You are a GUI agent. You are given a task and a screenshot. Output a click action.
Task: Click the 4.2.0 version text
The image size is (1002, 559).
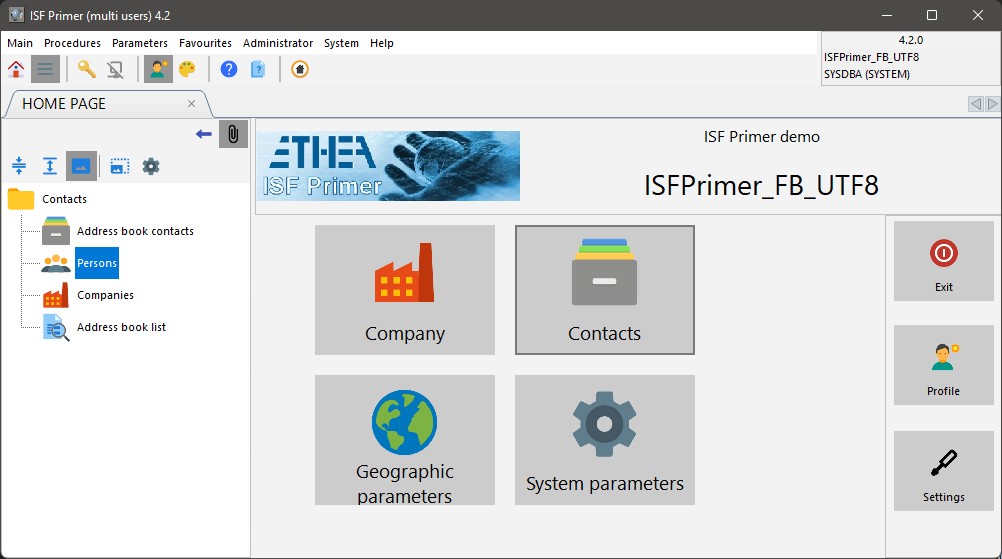911,40
